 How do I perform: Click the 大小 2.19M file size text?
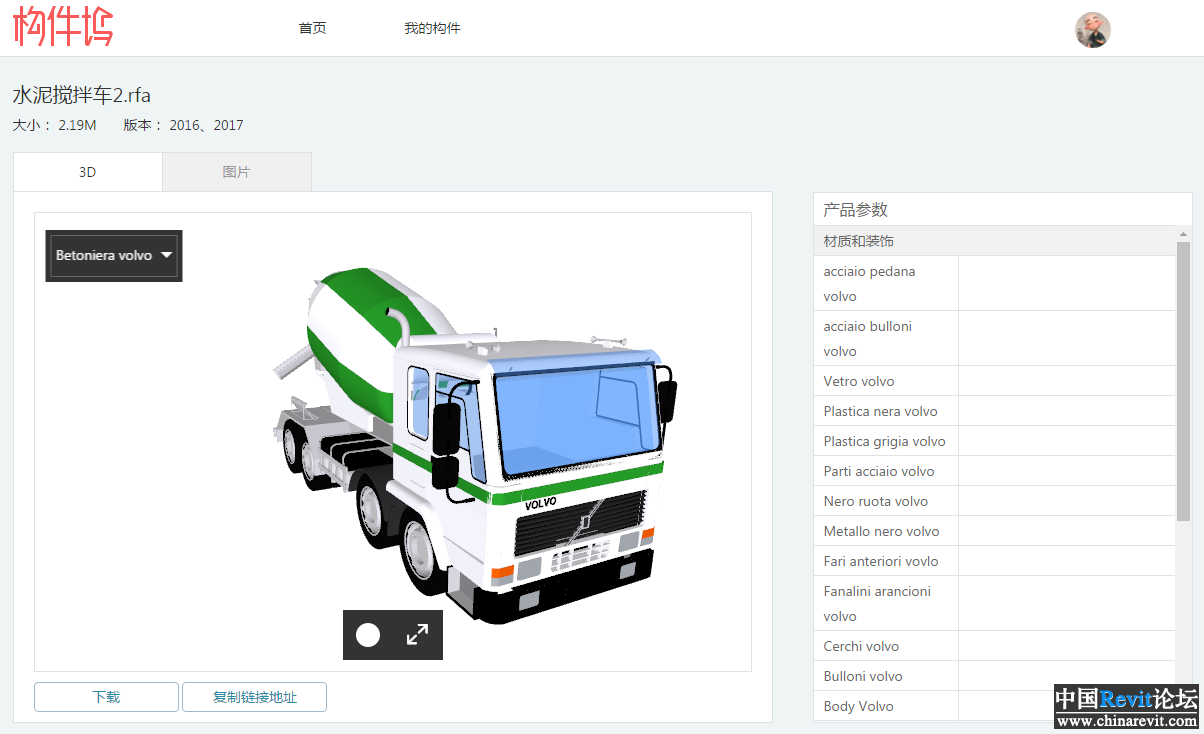pos(55,125)
